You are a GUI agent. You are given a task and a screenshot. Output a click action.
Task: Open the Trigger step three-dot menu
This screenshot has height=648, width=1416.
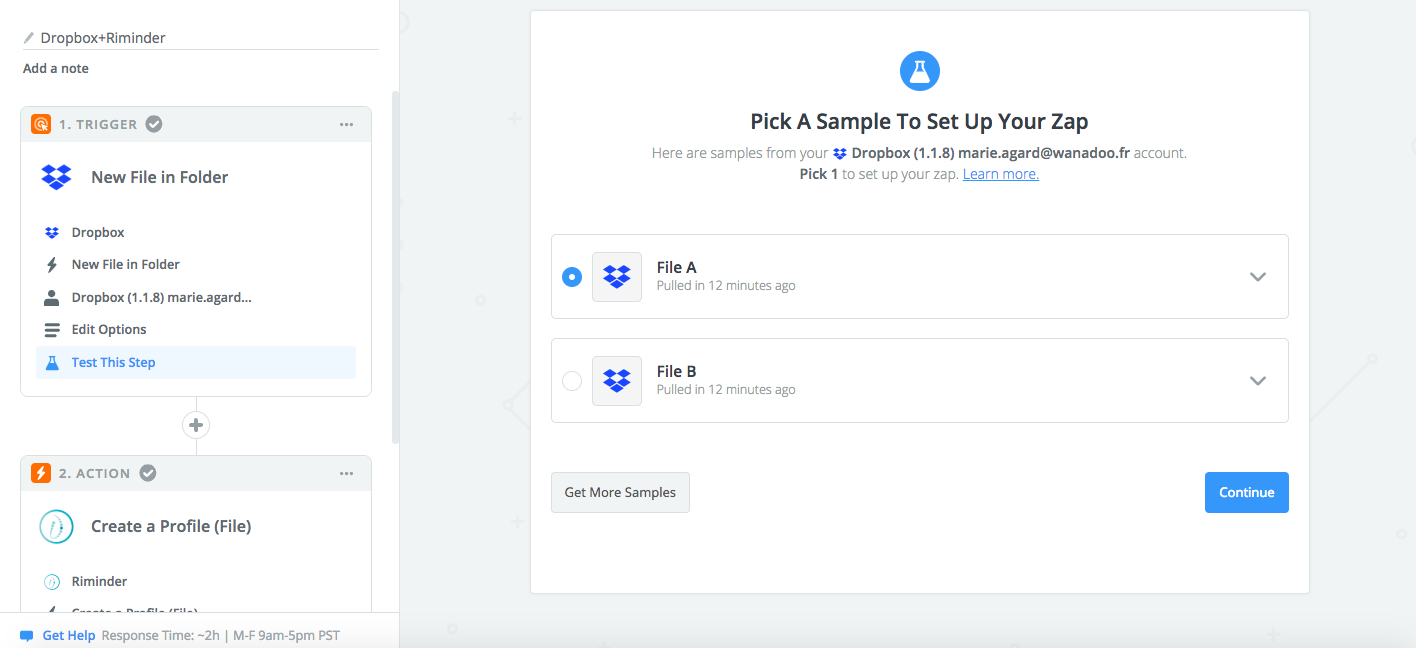pyautogui.click(x=346, y=124)
